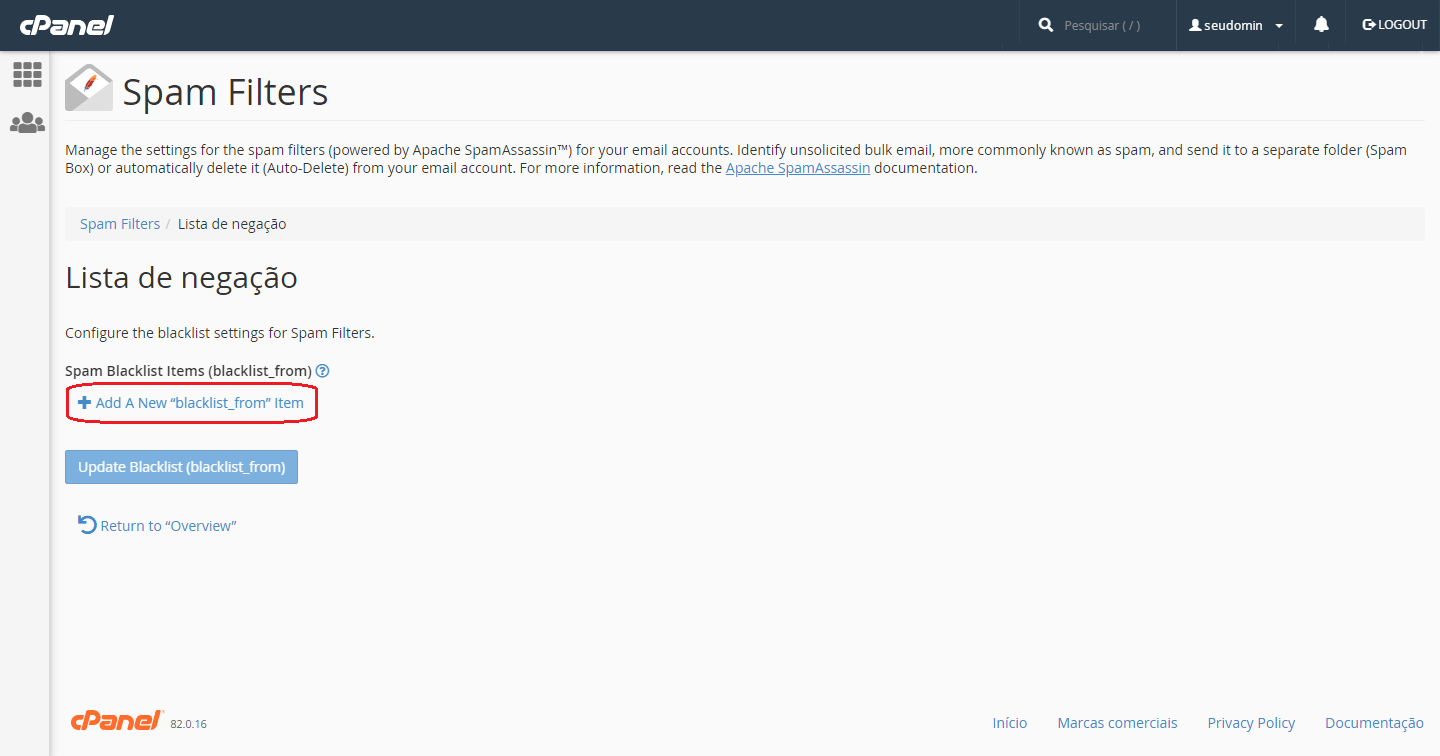Click the Lista de negação breadcrumb text

click(x=232, y=224)
